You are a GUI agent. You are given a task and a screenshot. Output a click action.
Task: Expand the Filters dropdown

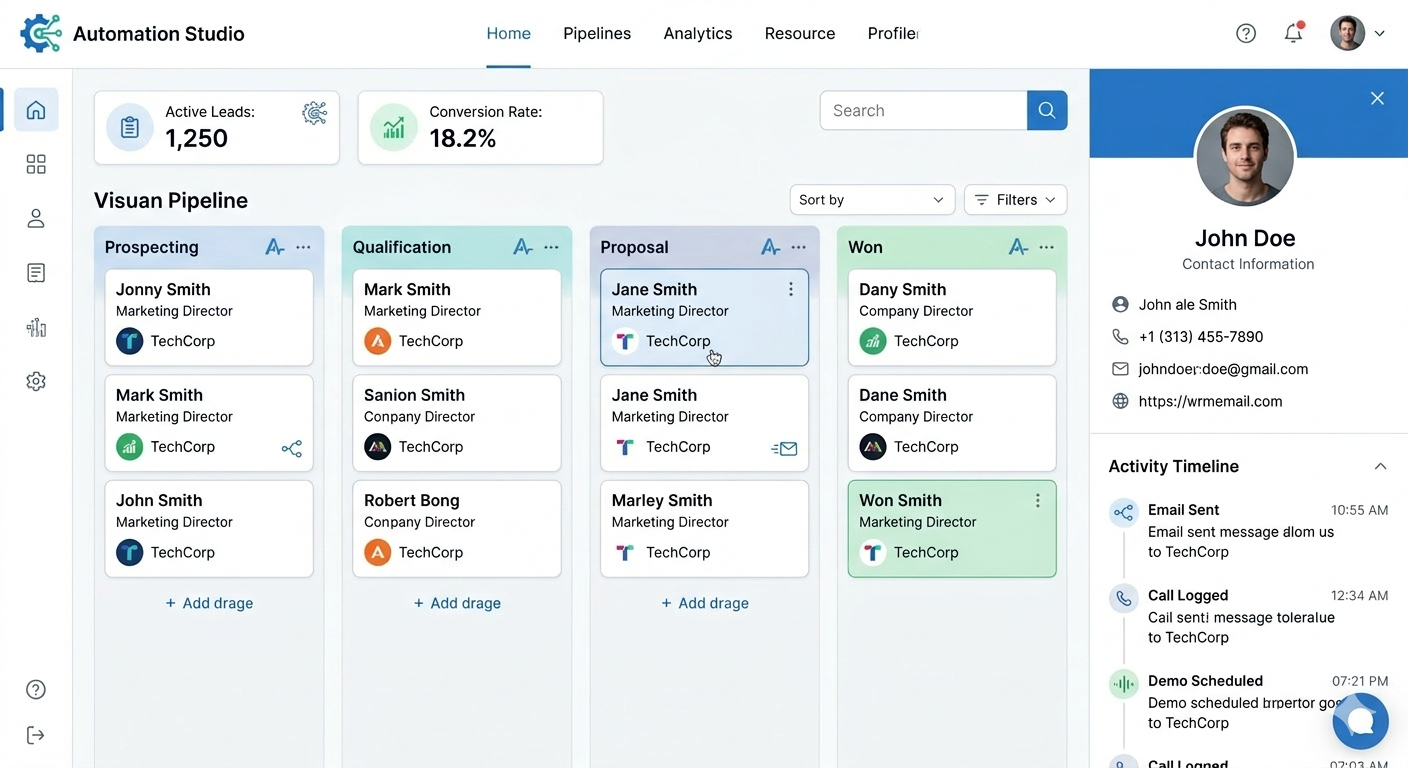tap(1015, 200)
